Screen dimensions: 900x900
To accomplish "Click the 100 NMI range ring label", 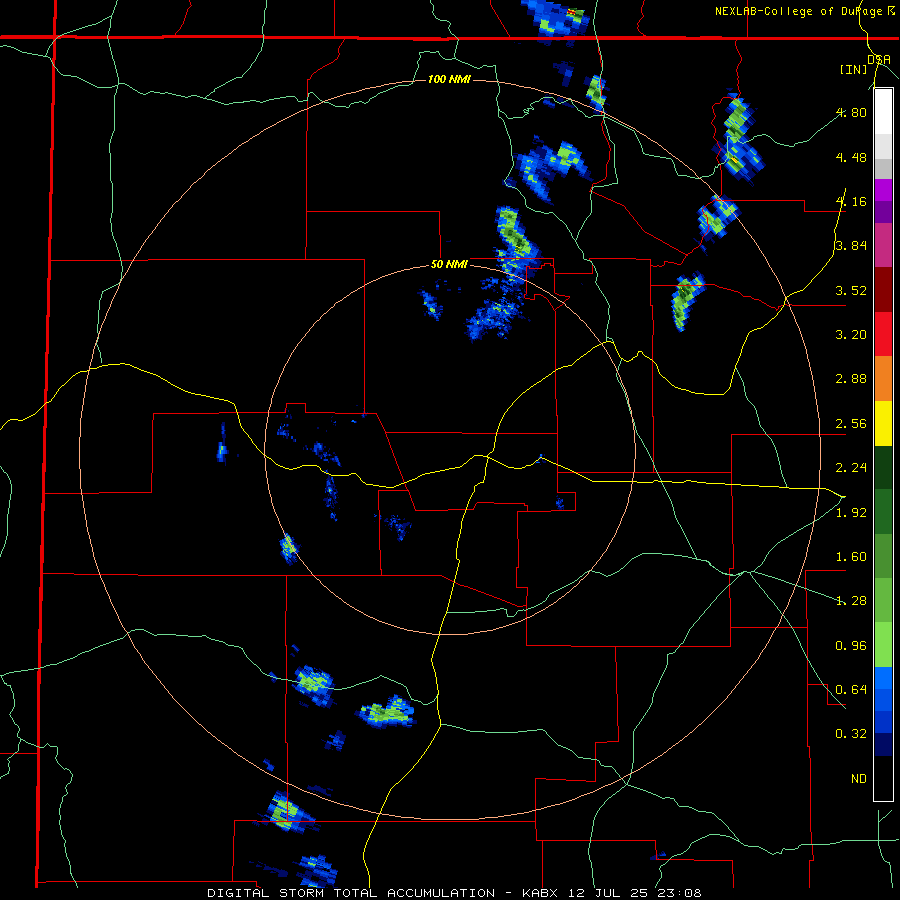I will (x=449, y=79).
